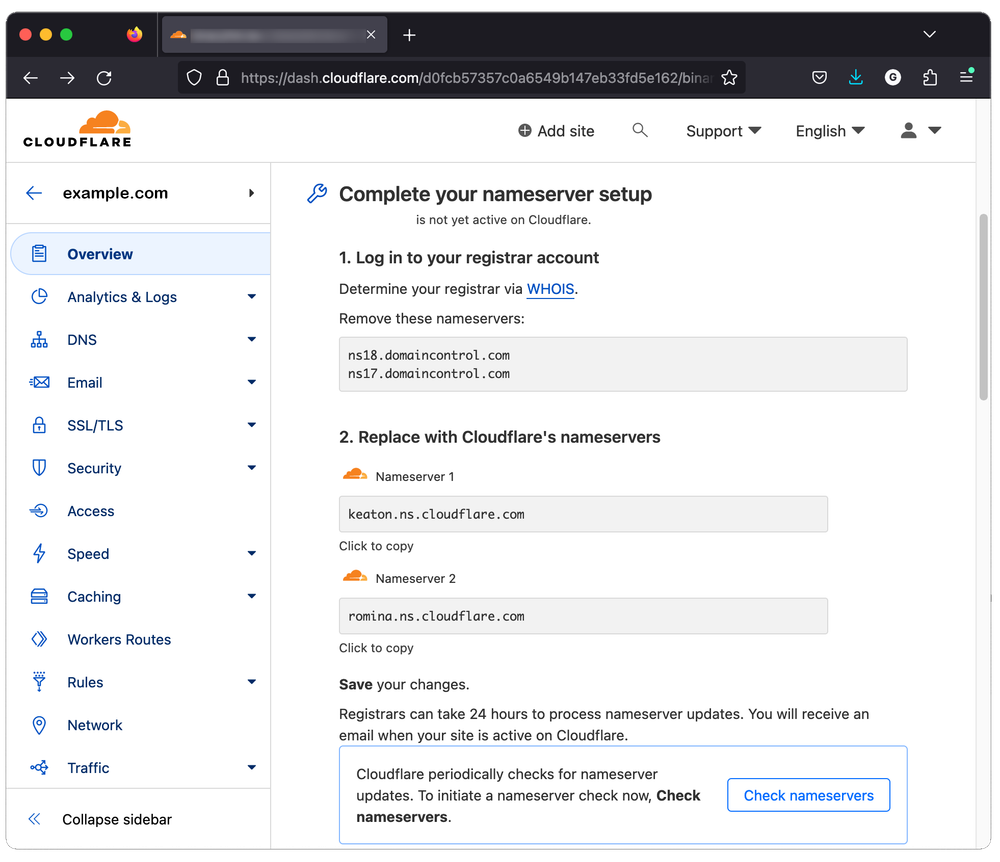Viewport: 1000px width, 862px height.
Task: Open the user account profile menu
Action: point(920,131)
